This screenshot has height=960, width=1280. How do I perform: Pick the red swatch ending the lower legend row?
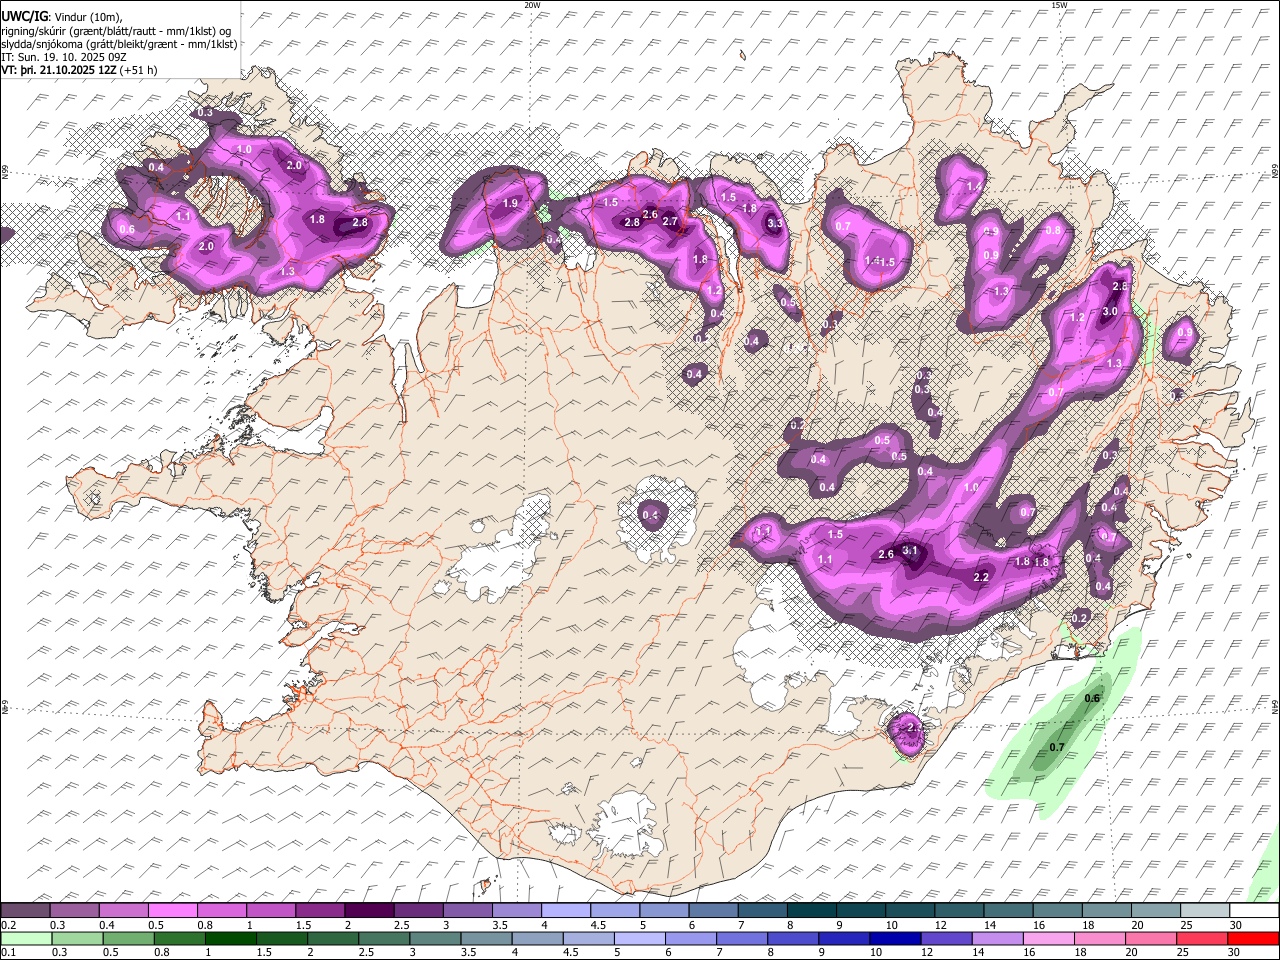click(1252, 938)
